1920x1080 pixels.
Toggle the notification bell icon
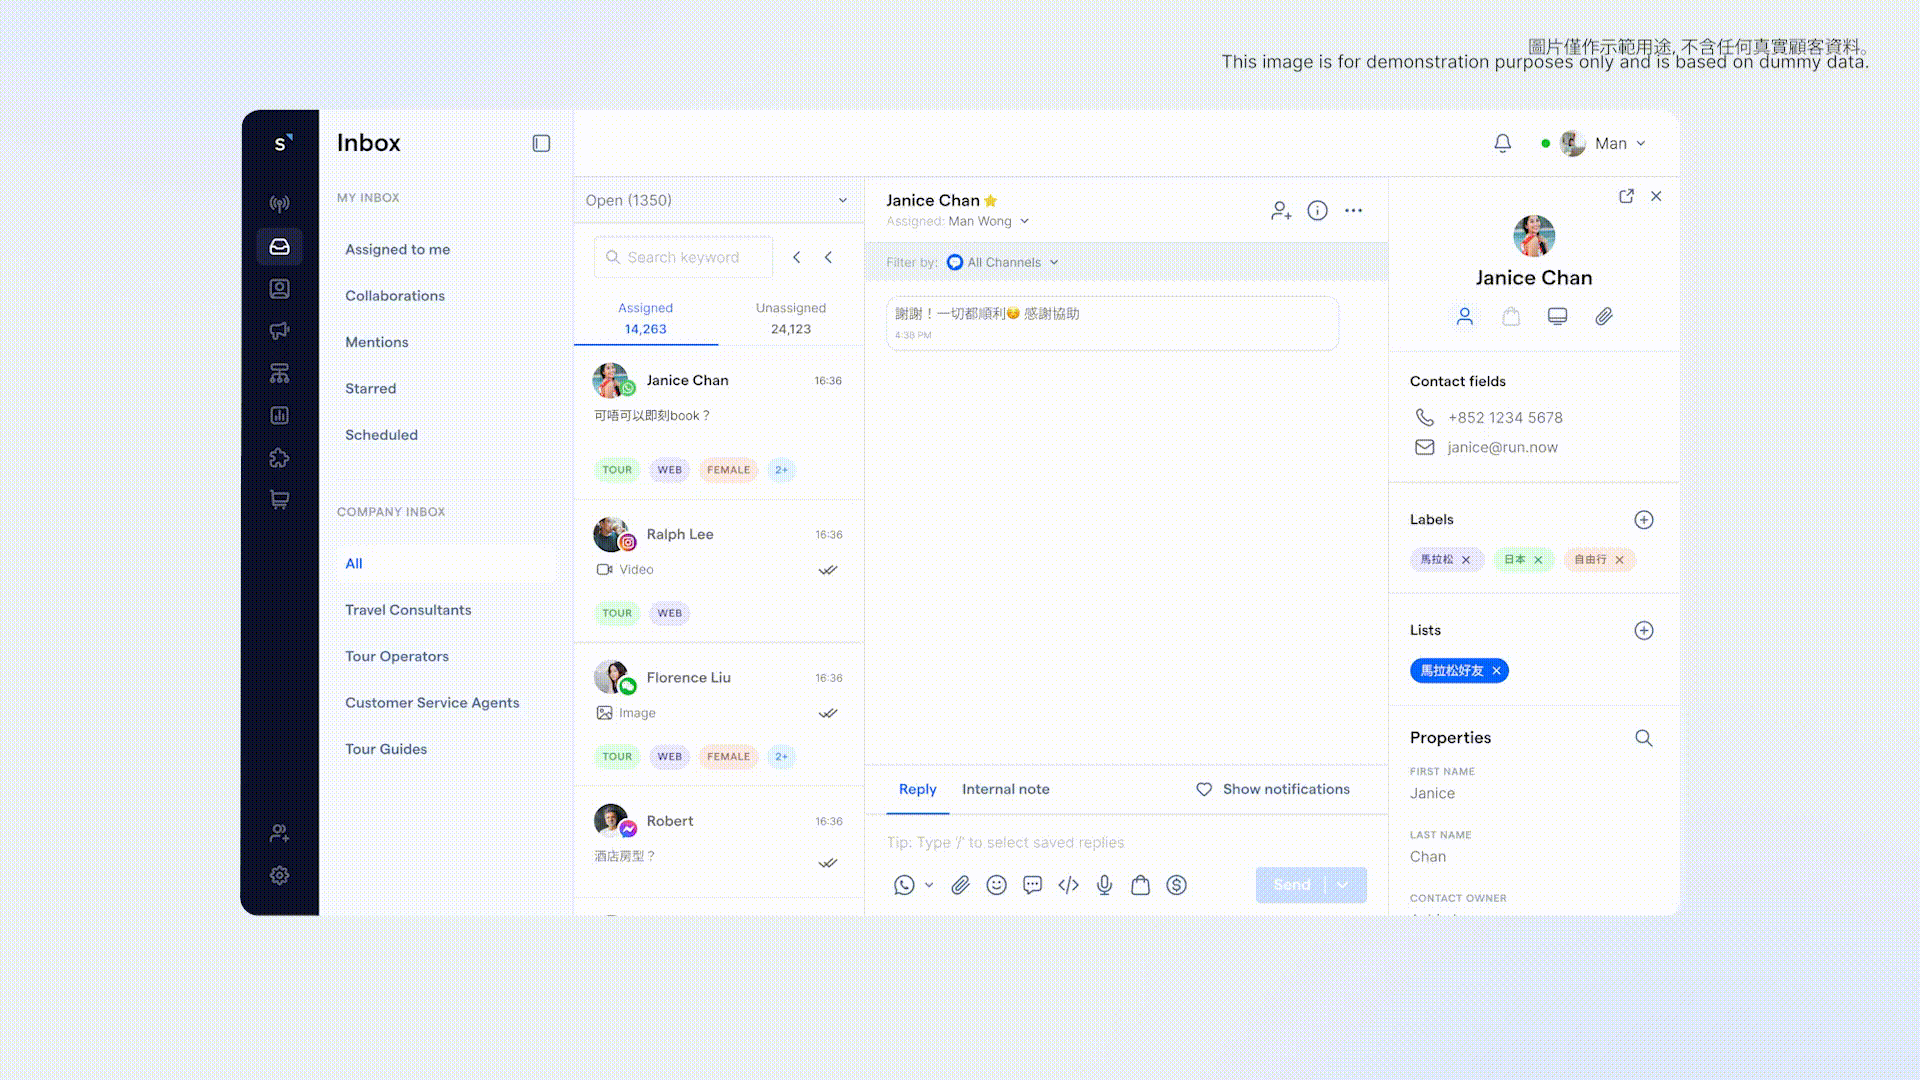coord(1502,142)
